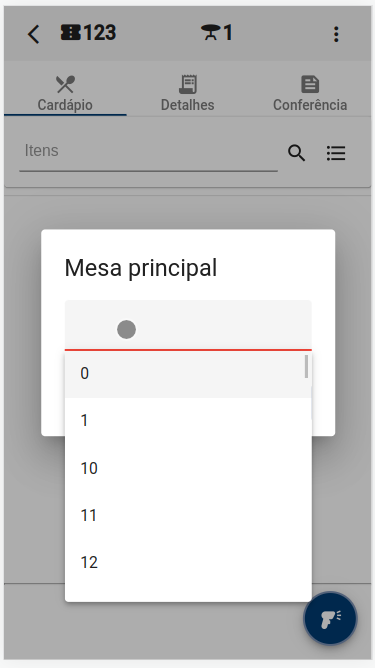Pick option 10 in the list
This screenshot has height=668, width=375.
(x=188, y=468)
